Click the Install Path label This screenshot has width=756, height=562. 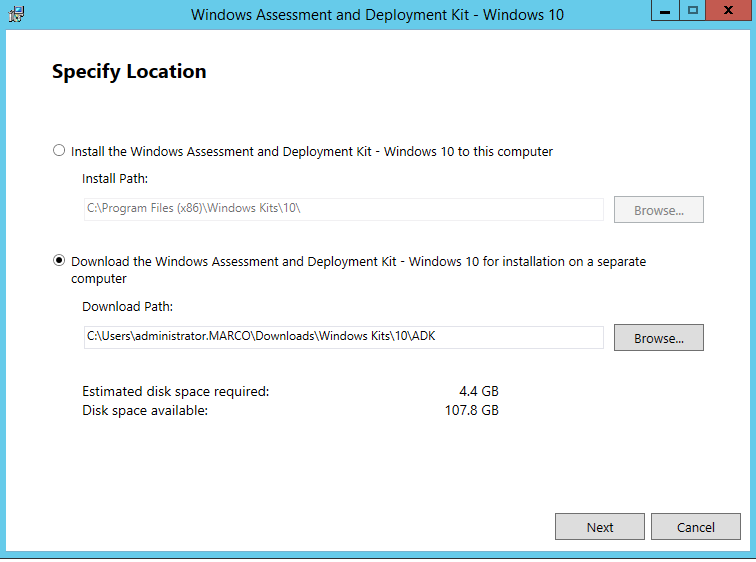[115, 179]
